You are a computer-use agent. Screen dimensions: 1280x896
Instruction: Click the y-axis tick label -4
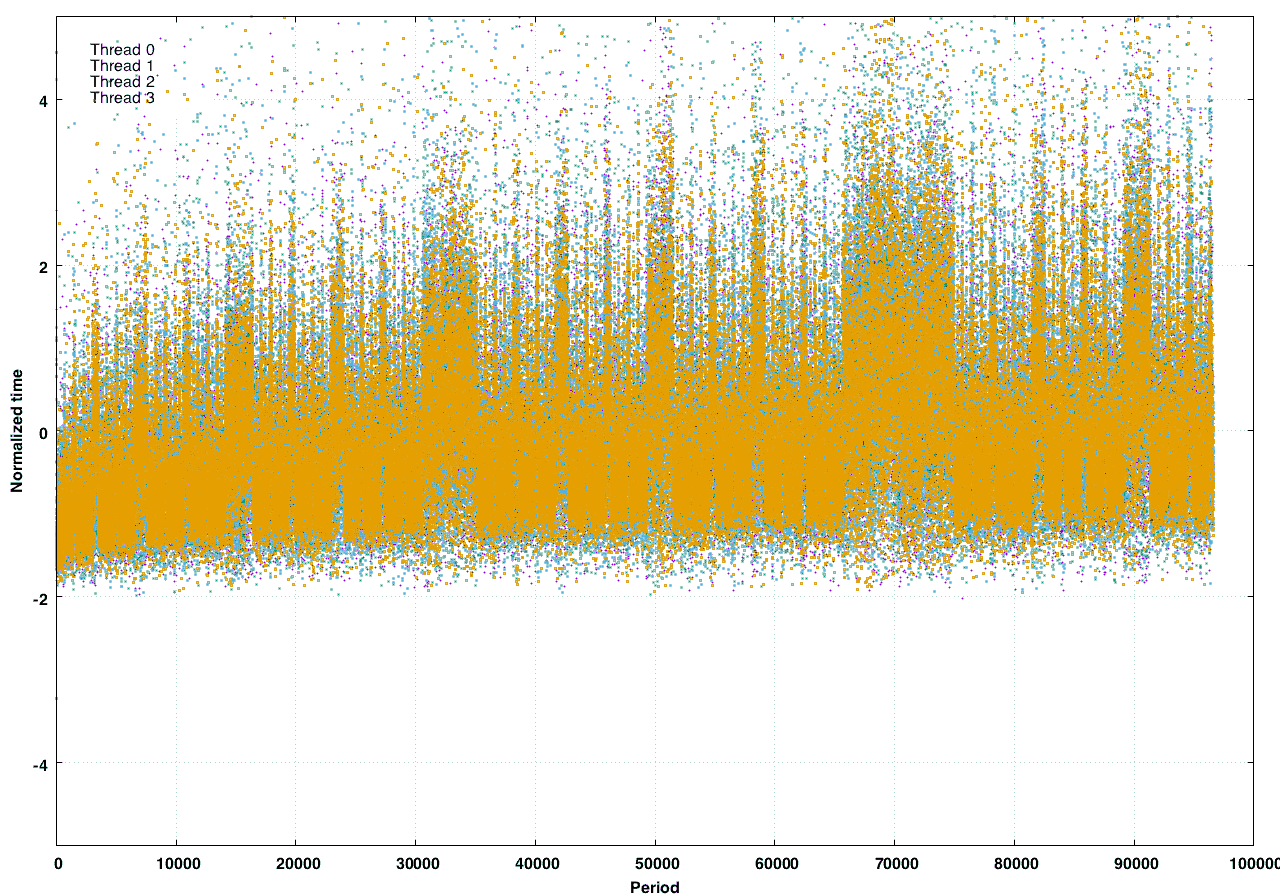pos(40,764)
